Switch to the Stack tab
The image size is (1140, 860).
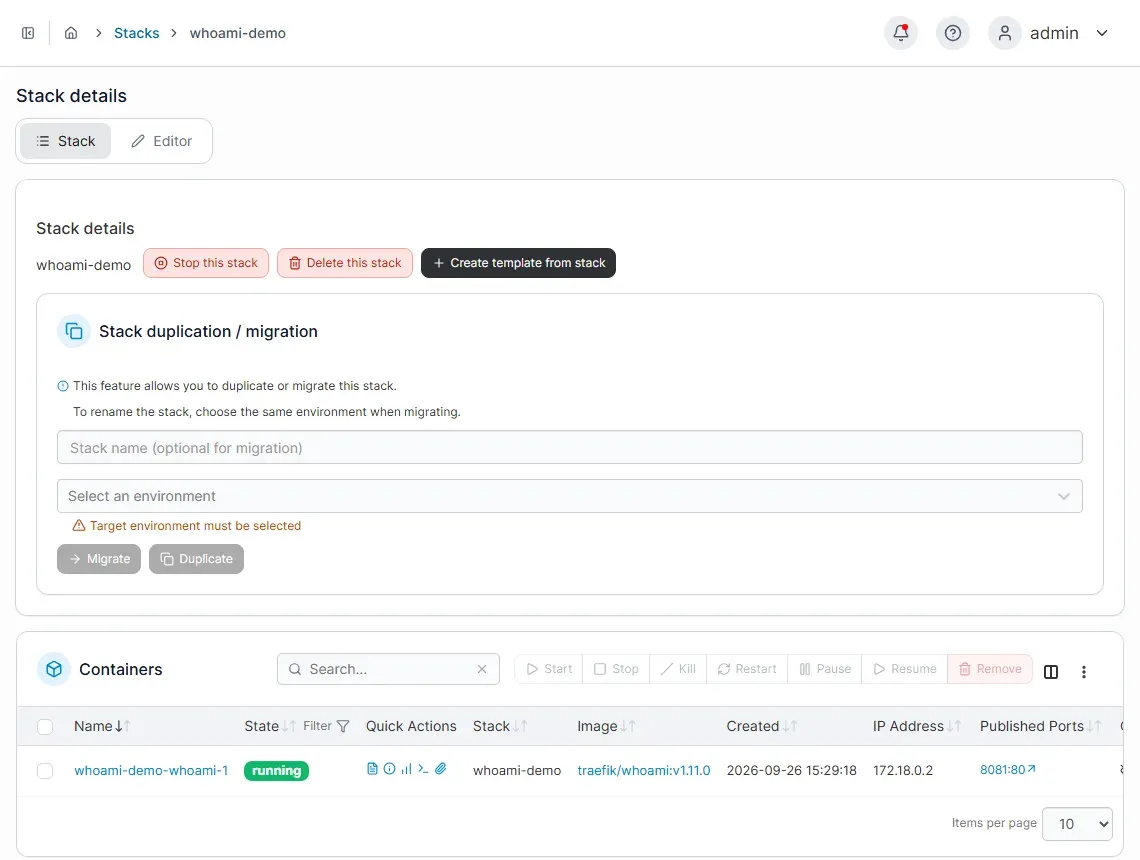(65, 141)
